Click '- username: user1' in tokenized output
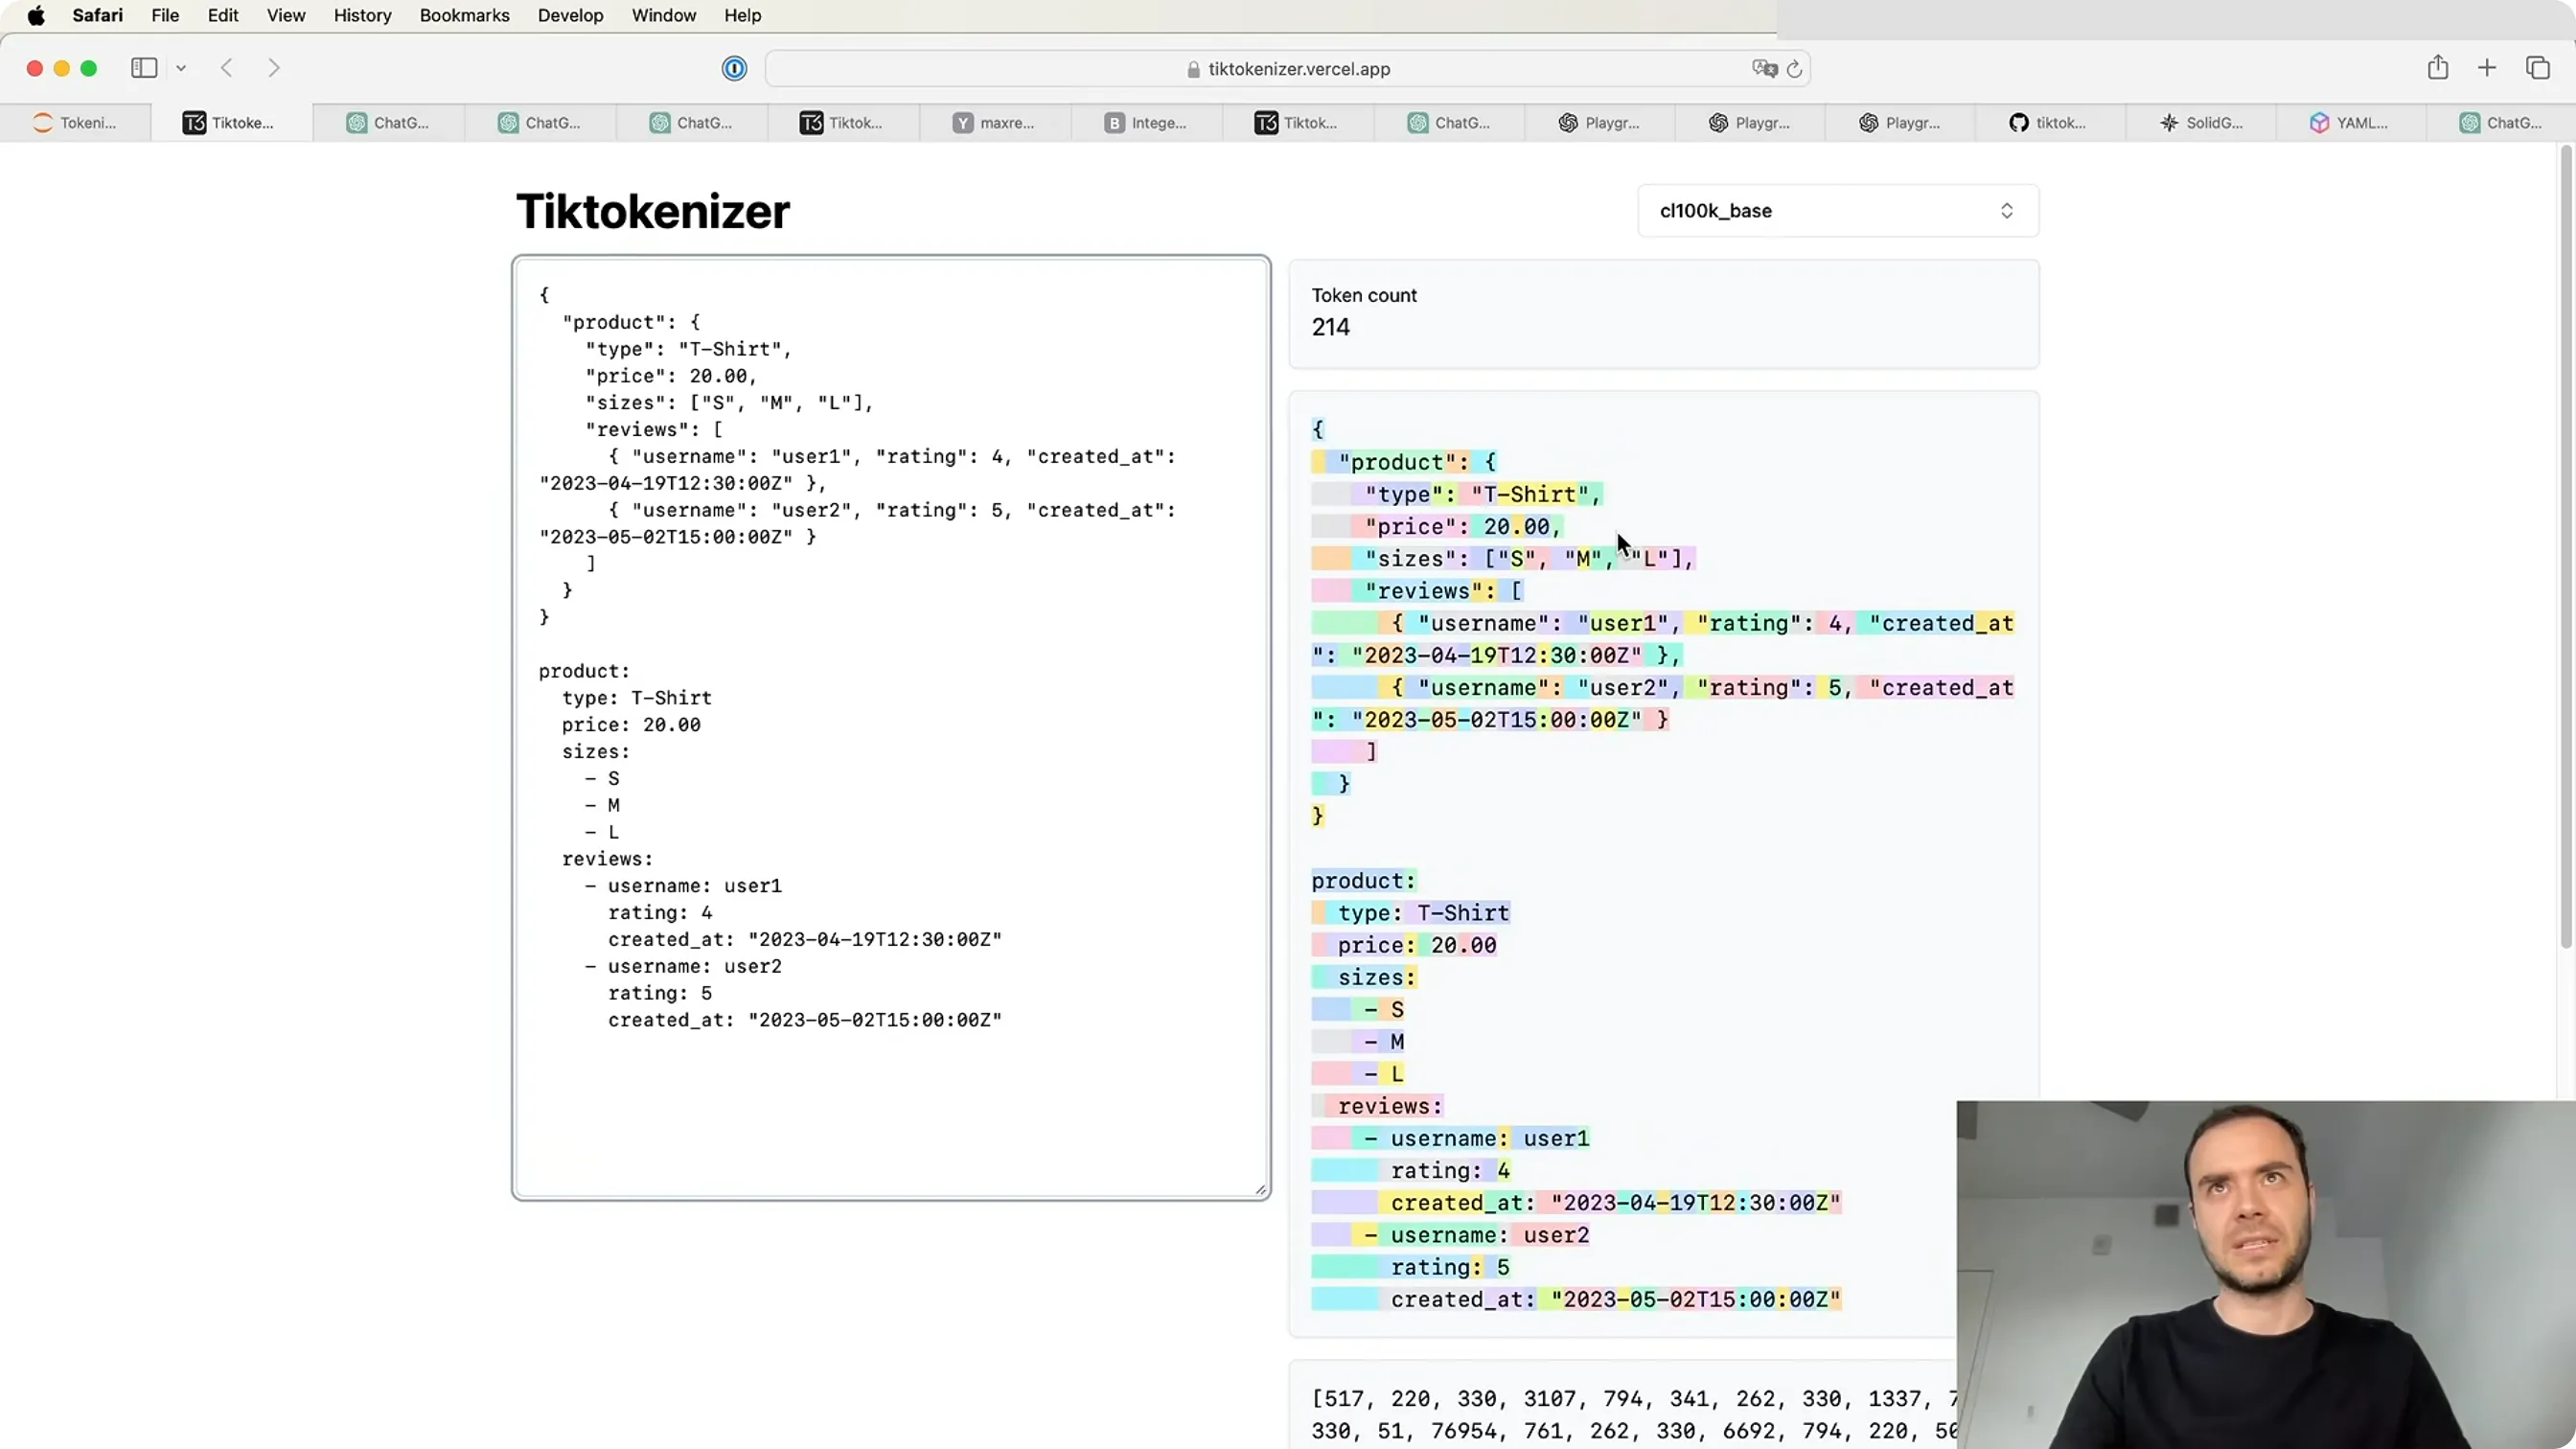The image size is (2576, 1449). (1476, 1138)
